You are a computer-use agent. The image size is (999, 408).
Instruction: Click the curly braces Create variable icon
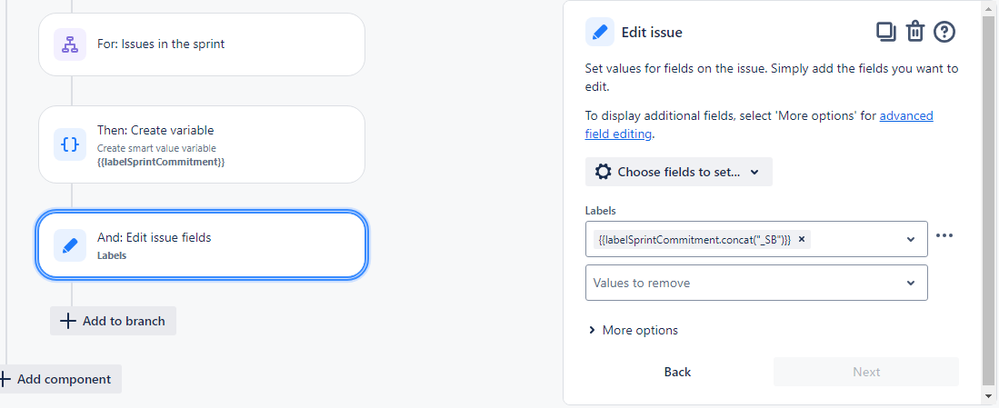coord(70,145)
